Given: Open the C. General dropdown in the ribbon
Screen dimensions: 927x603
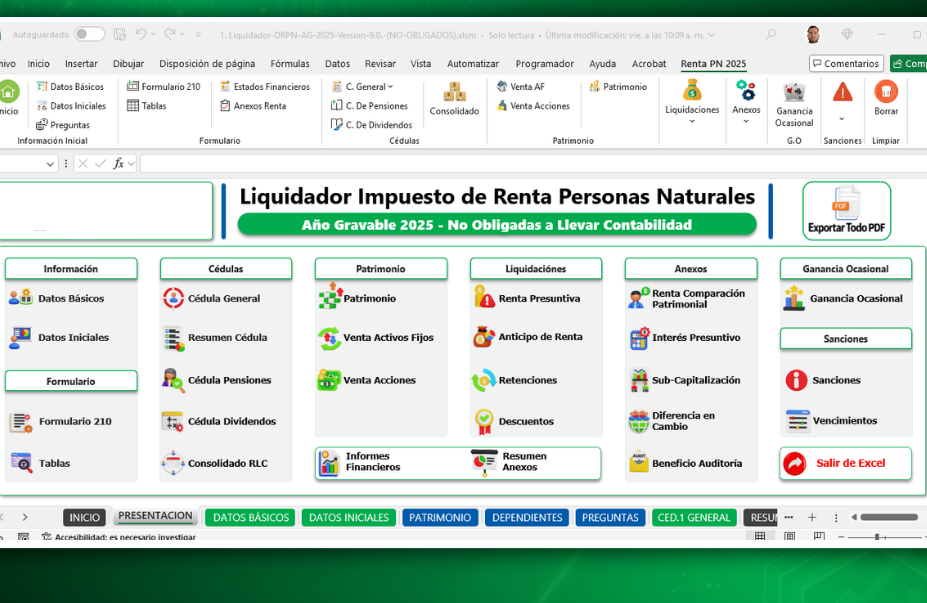Looking at the screenshot, I should click(364, 87).
